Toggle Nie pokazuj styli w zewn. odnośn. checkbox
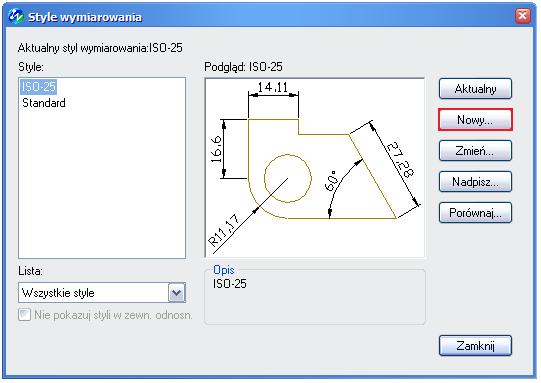Viewport: 541px width, 383px height. (24, 315)
